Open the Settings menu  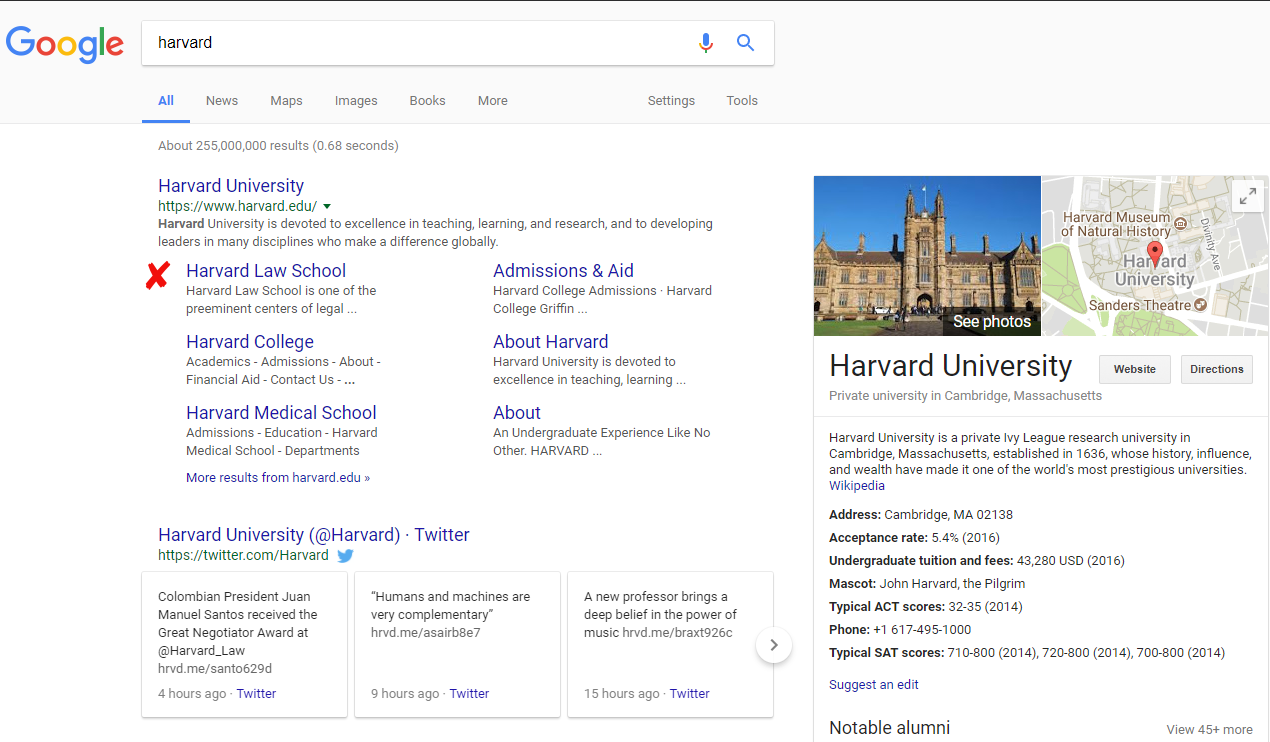coord(671,101)
